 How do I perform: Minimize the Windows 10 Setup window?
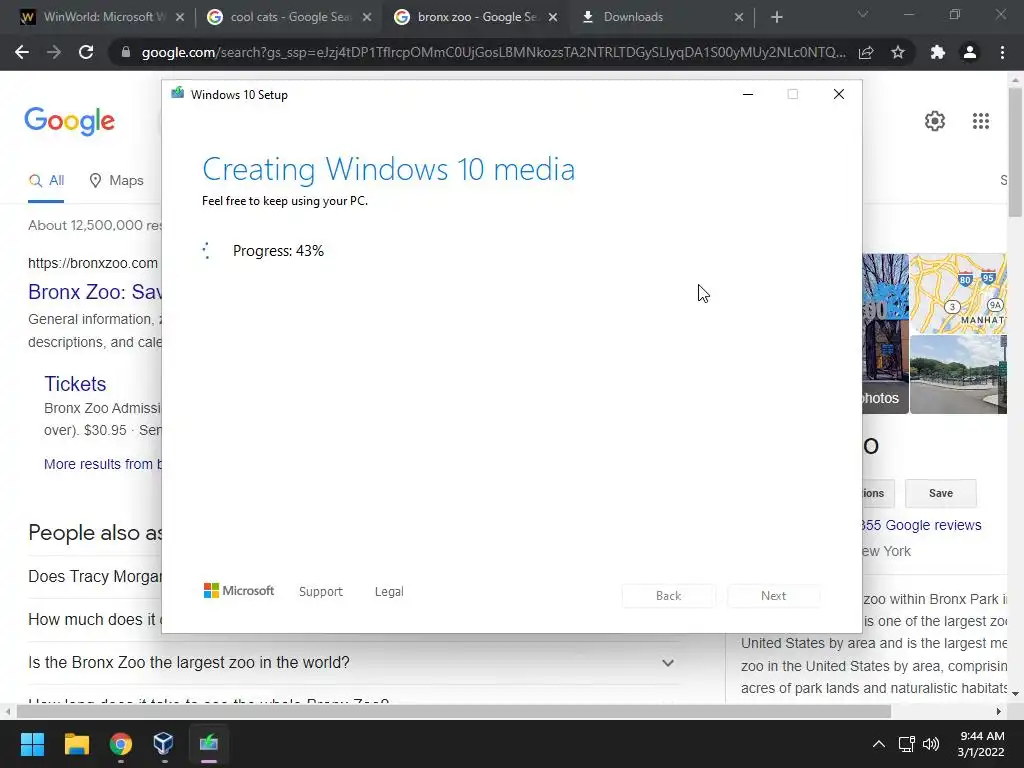748,95
